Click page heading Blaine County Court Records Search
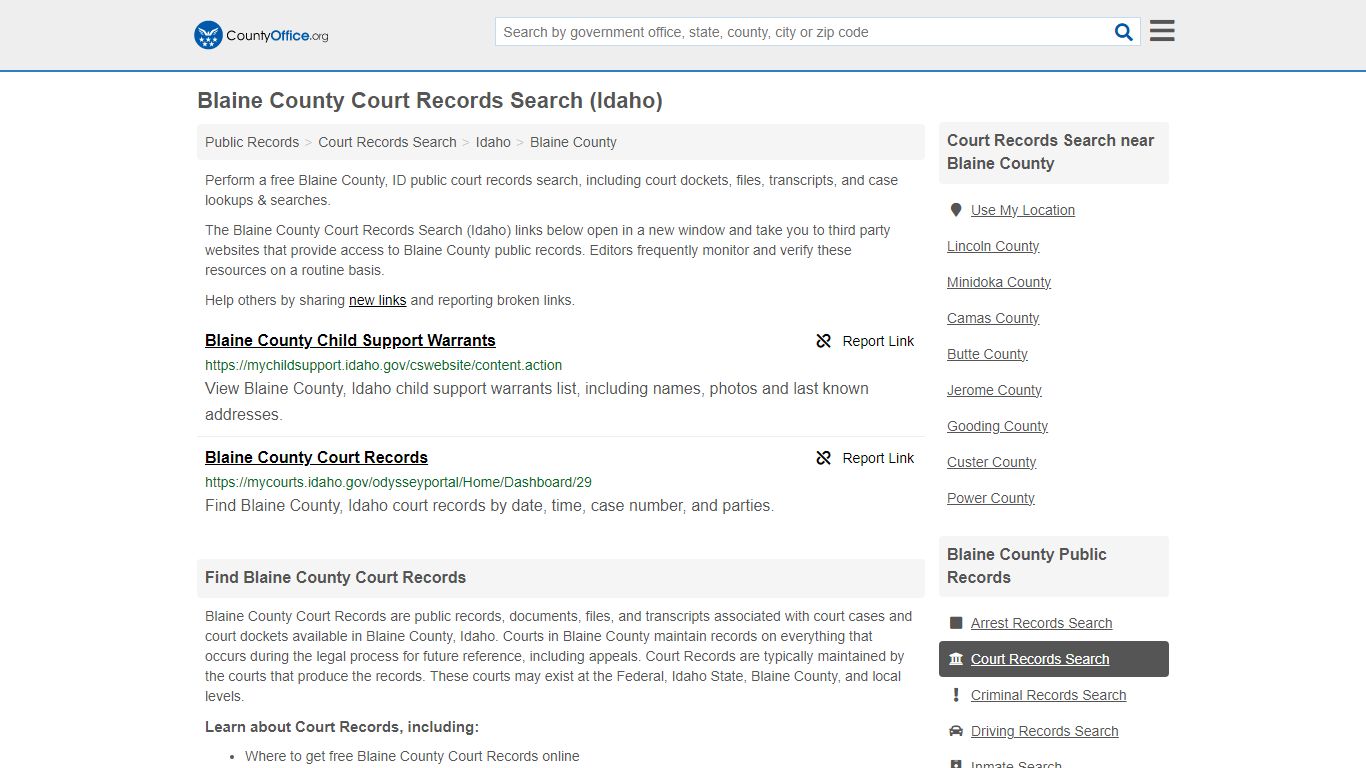1366x768 pixels. pyautogui.click(x=430, y=100)
